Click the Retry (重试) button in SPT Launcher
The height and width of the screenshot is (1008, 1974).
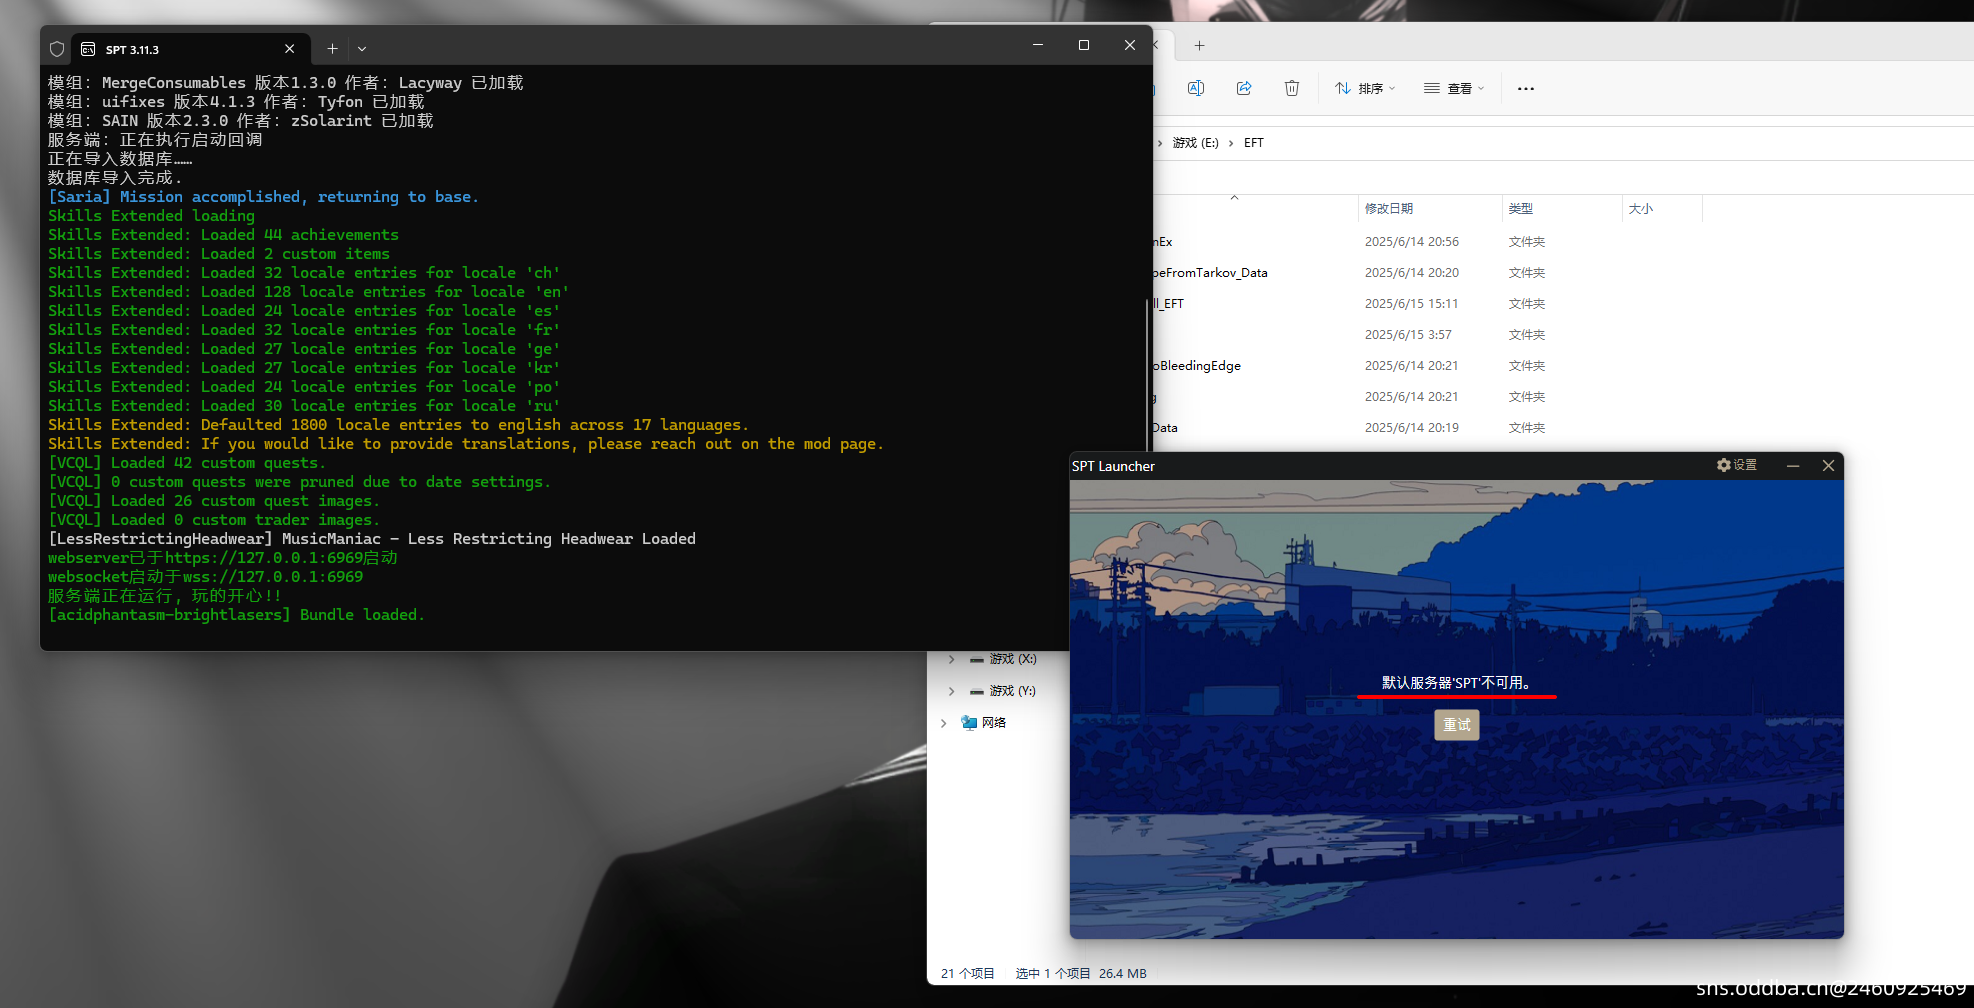tap(1456, 725)
